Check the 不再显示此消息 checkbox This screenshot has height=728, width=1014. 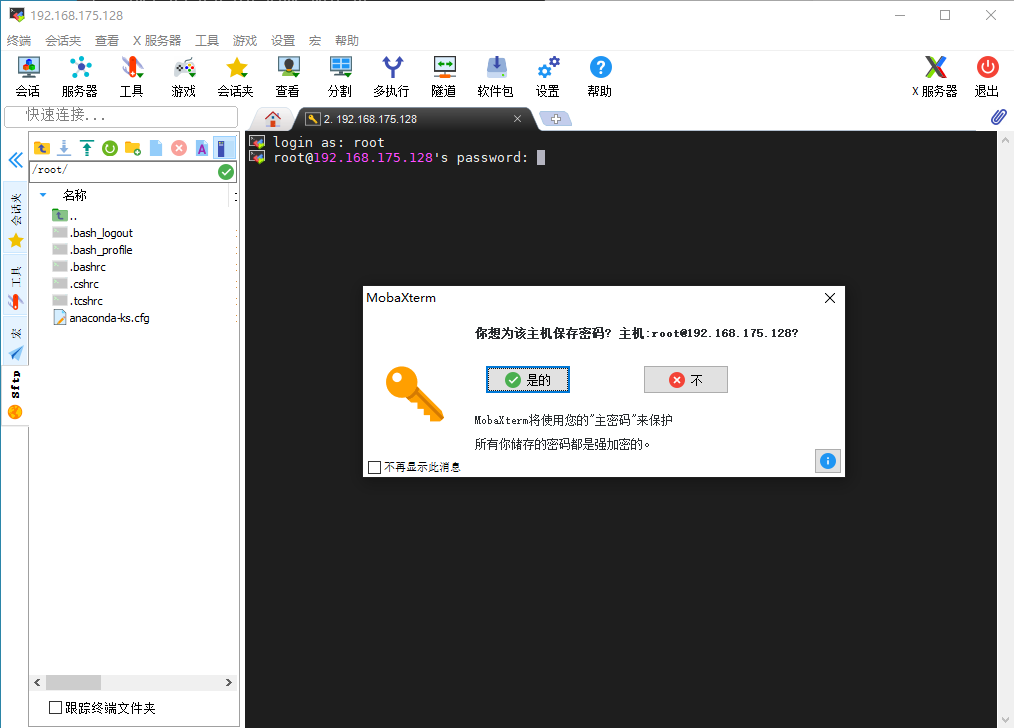374,467
